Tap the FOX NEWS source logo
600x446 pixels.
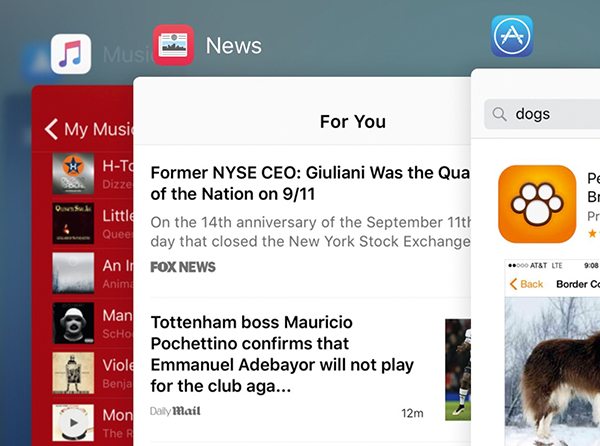tap(183, 267)
